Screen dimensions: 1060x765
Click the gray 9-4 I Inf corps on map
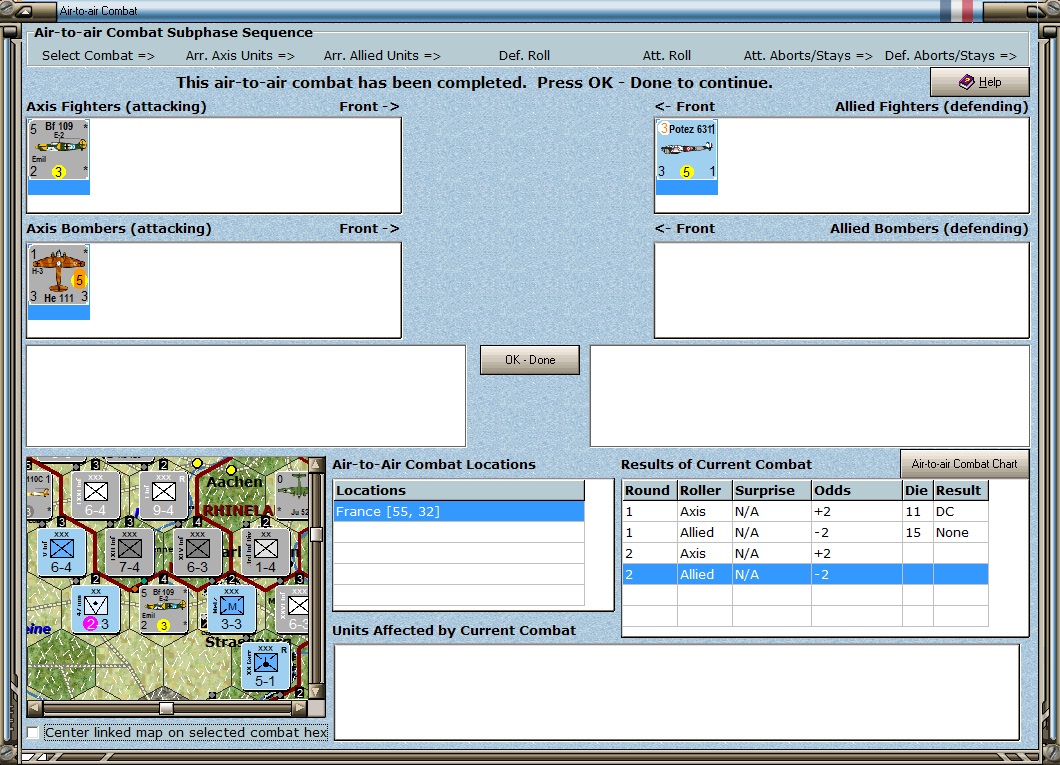(x=164, y=495)
